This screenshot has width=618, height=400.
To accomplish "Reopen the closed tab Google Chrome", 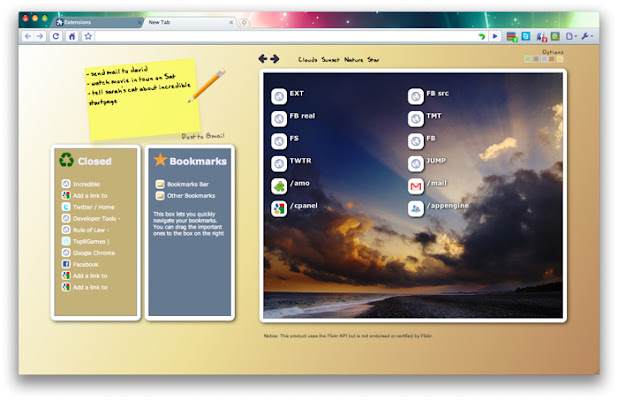I will pyautogui.click(x=89, y=253).
